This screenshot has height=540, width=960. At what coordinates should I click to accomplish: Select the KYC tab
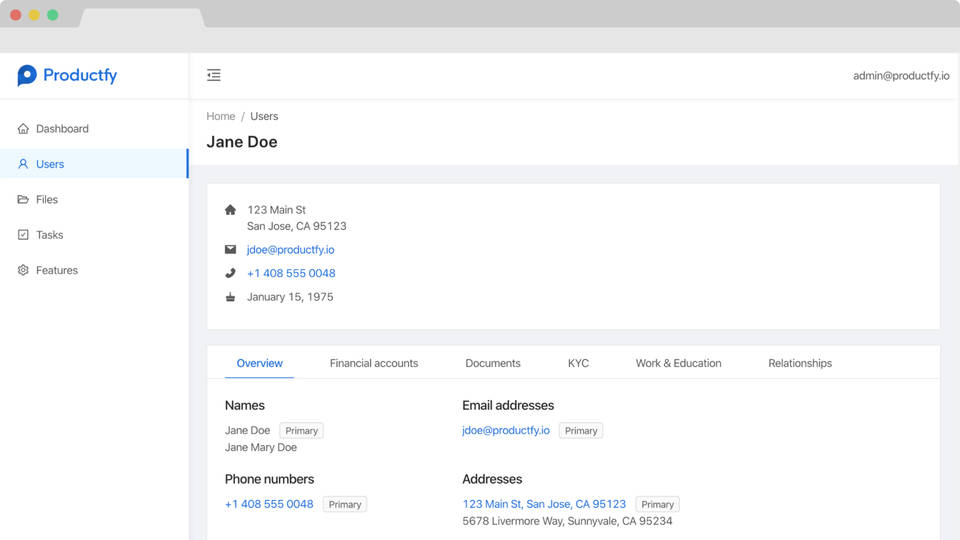[578, 363]
